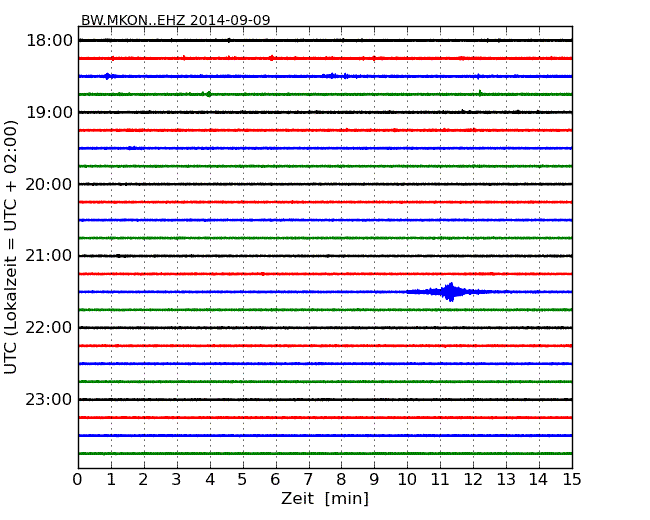
Task: Select the 20:00 time label
Action: [x=49, y=184]
